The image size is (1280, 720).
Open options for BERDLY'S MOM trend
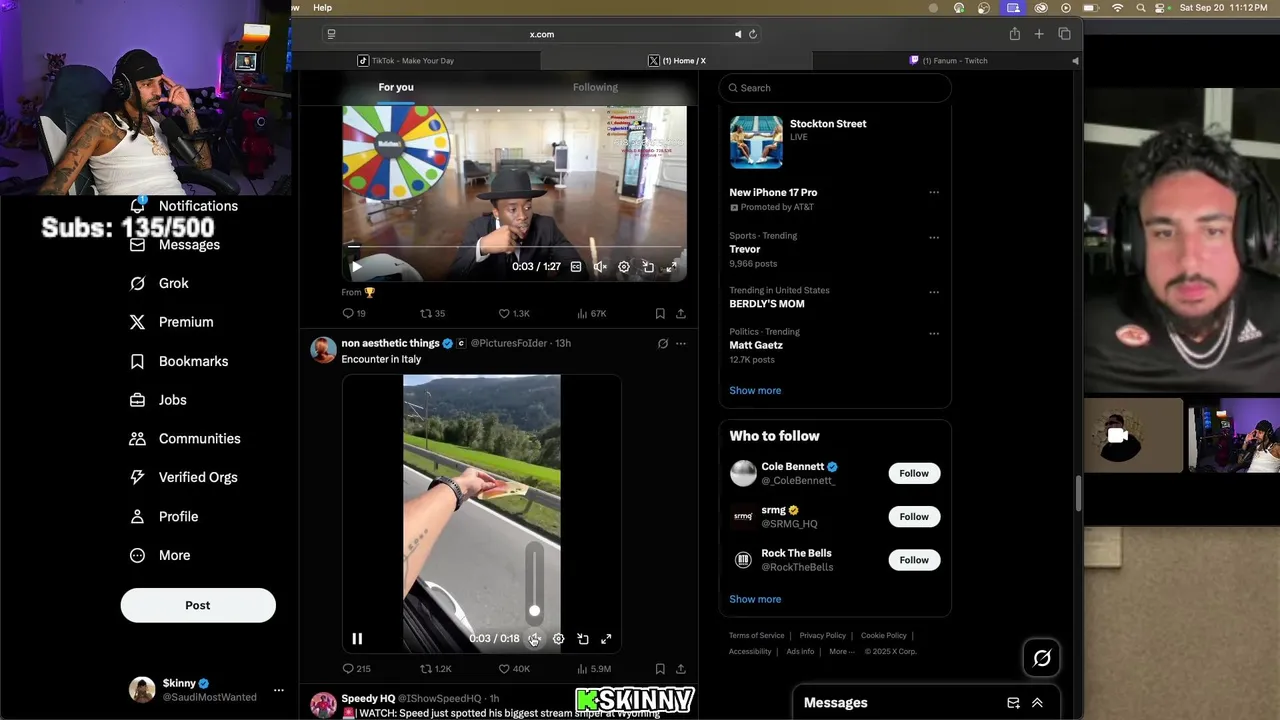[934, 292]
